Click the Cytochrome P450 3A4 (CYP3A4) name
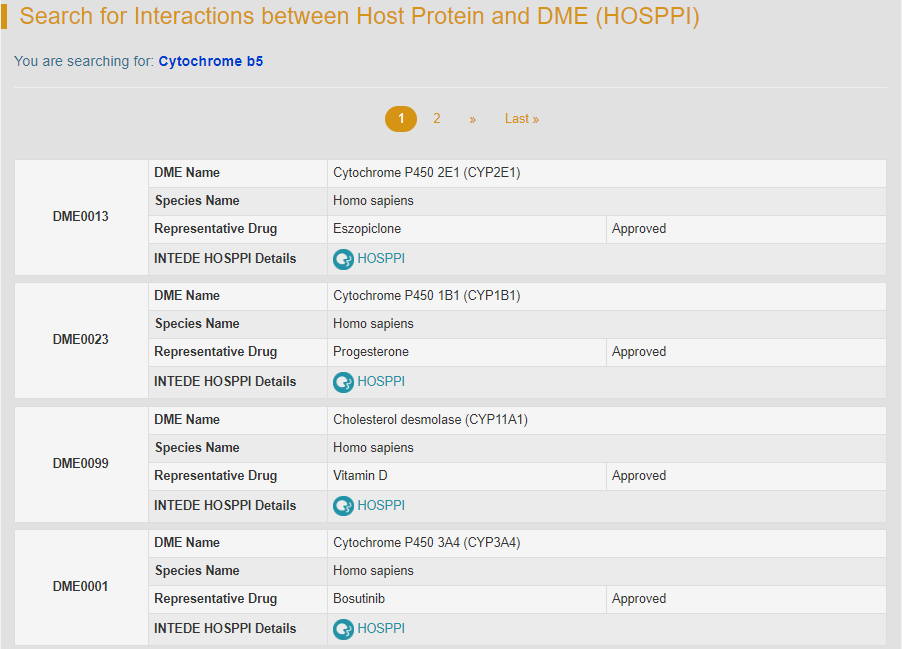This screenshot has width=902, height=649. [x=427, y=543]
